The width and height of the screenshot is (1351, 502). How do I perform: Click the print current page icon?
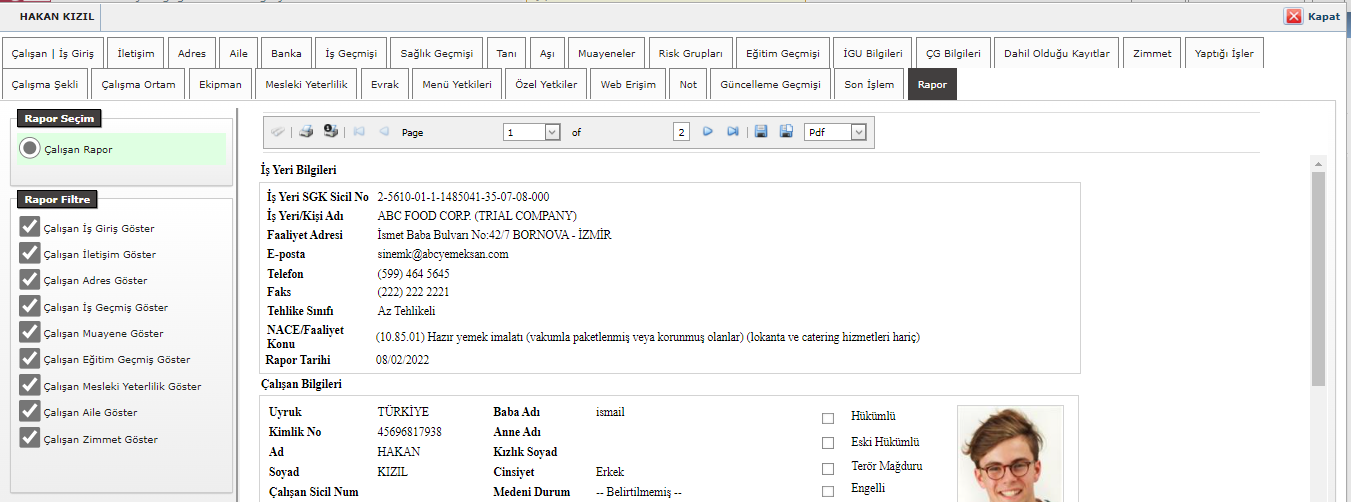tap(330, 132)
